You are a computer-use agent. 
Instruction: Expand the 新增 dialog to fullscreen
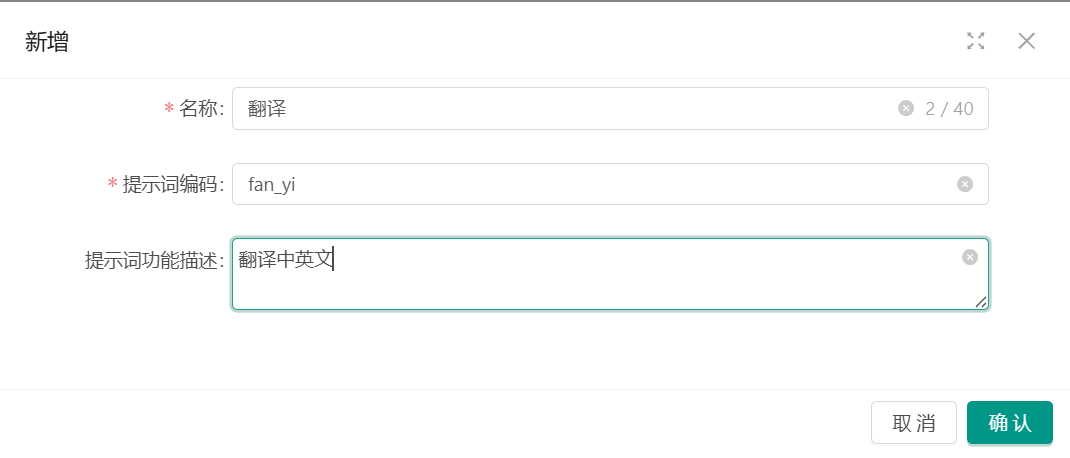[976, 41]
